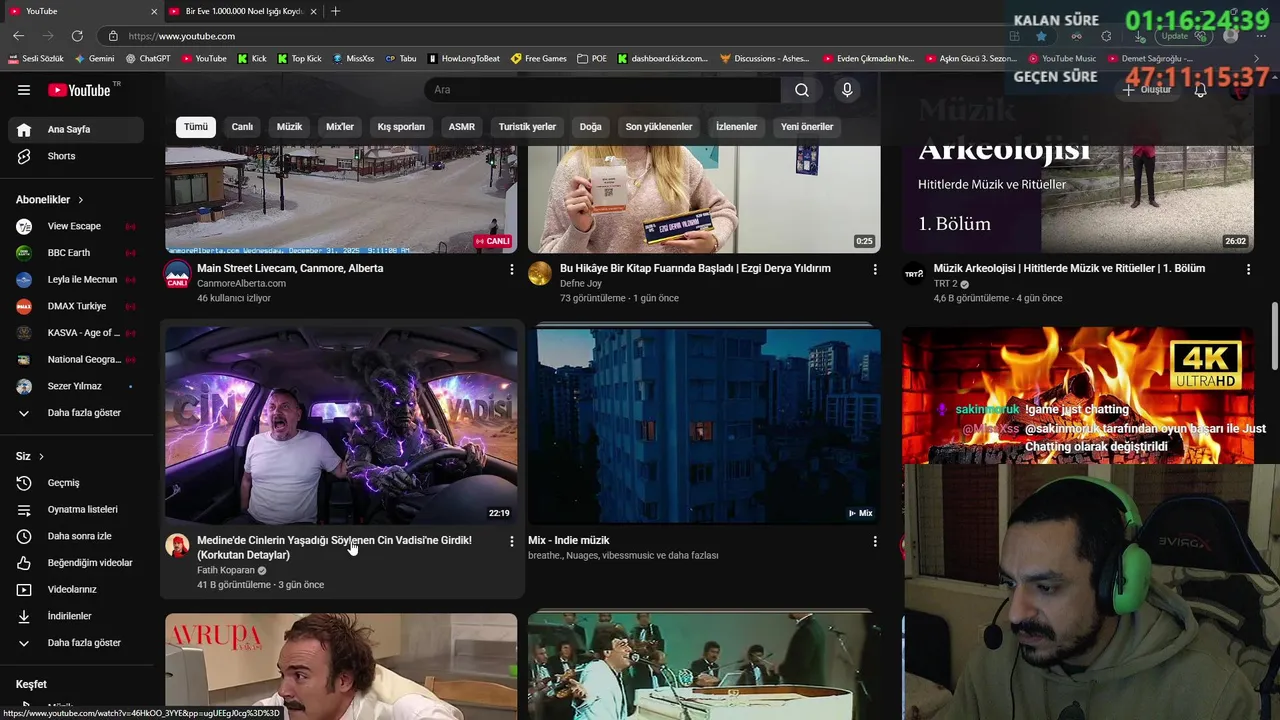Open Medine'de Cinlerin Yaşadığı video title
Image resolution: width=1280 pixels, height=720 pixels.
(334, 548)
